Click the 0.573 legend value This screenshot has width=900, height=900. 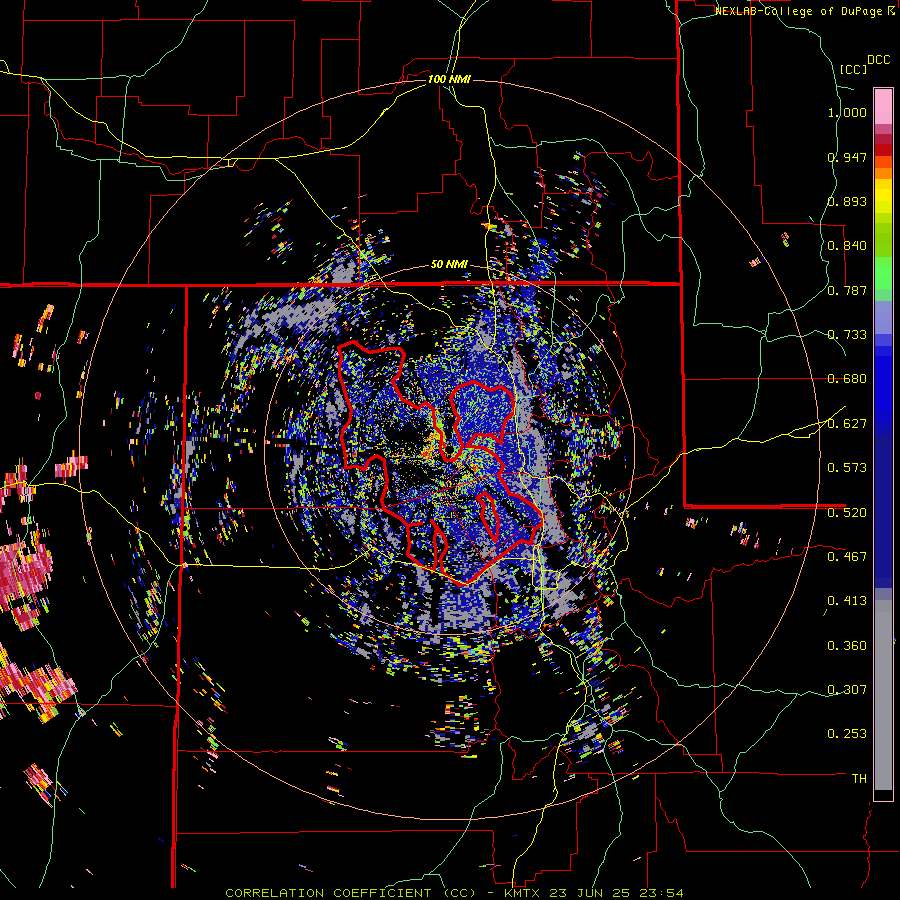point(847,468)
